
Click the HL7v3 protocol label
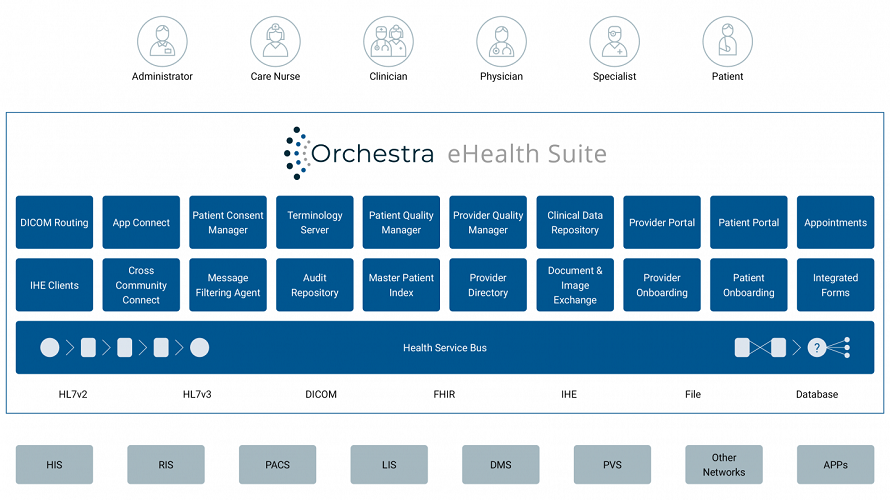point(197,394)
